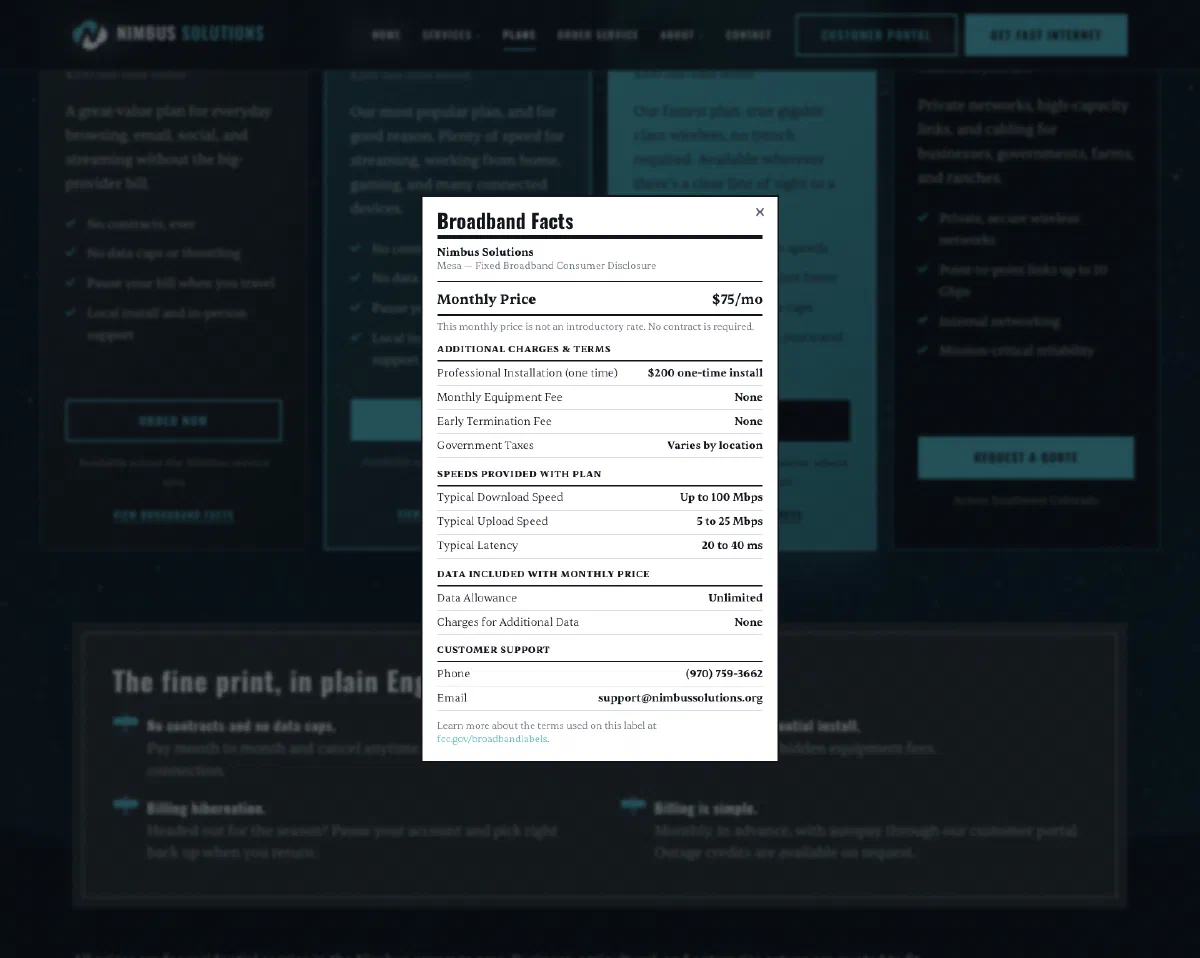
Task: Click the signpost icon beside Billing hibernation
Action: [125, 806]
